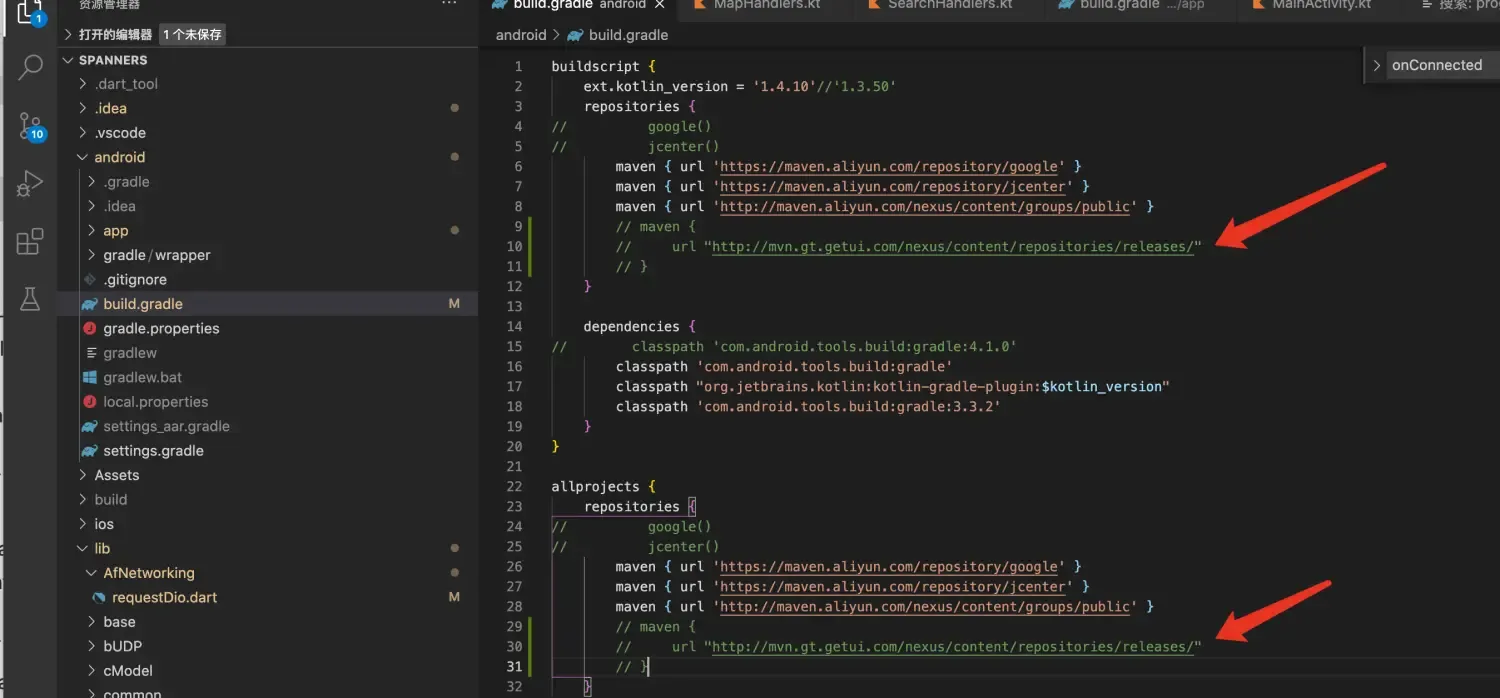1500x698 pixels.
Task: Collapse the android folder
Action: coord(119,157)
